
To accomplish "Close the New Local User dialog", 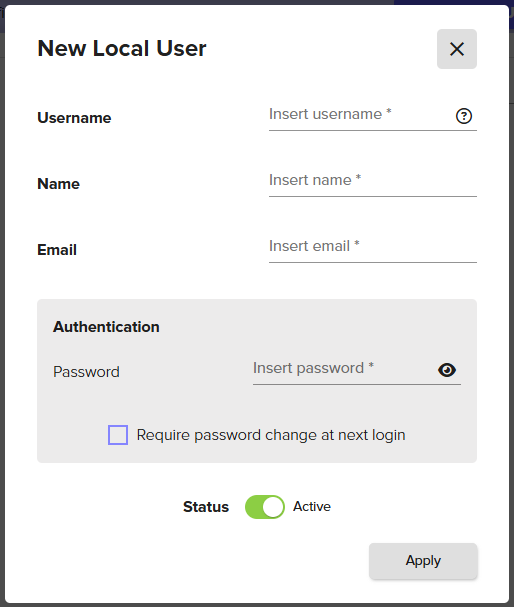I will pyautogui.click(x=457, y=49).
